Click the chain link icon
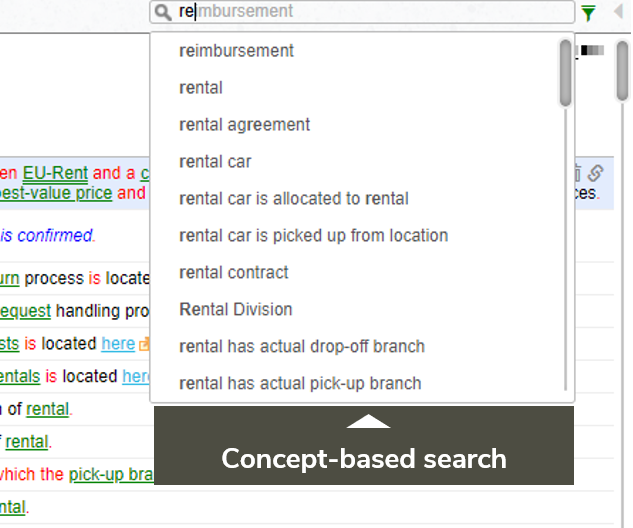Screen dimensions: 633x528 pyautogui.click(x=595, y=172)
